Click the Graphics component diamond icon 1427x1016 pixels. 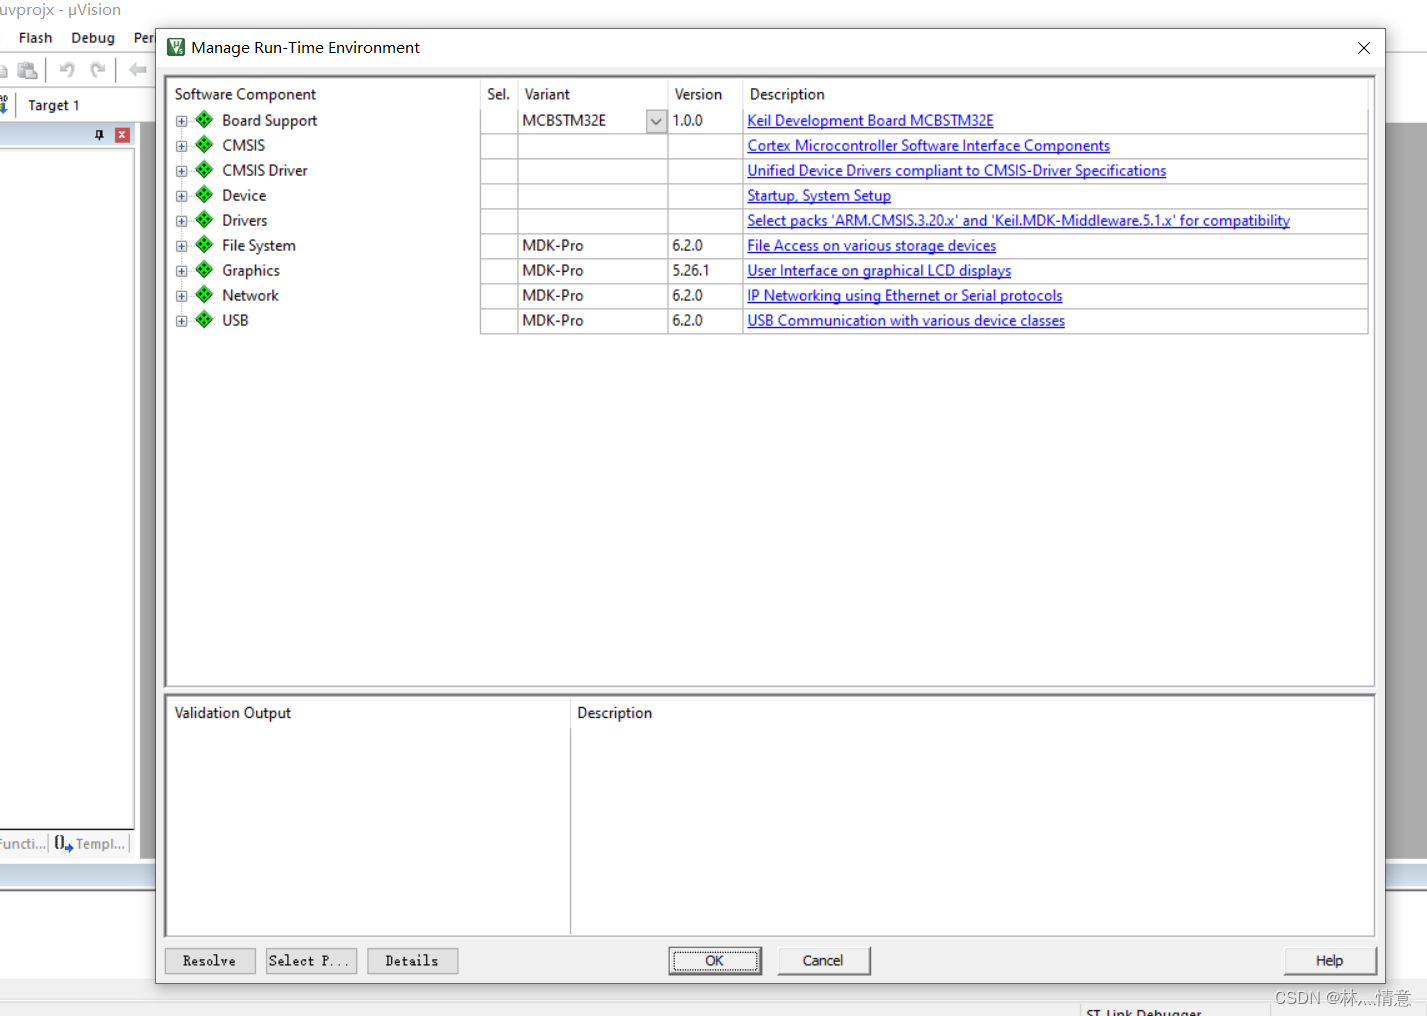(204, 270)
